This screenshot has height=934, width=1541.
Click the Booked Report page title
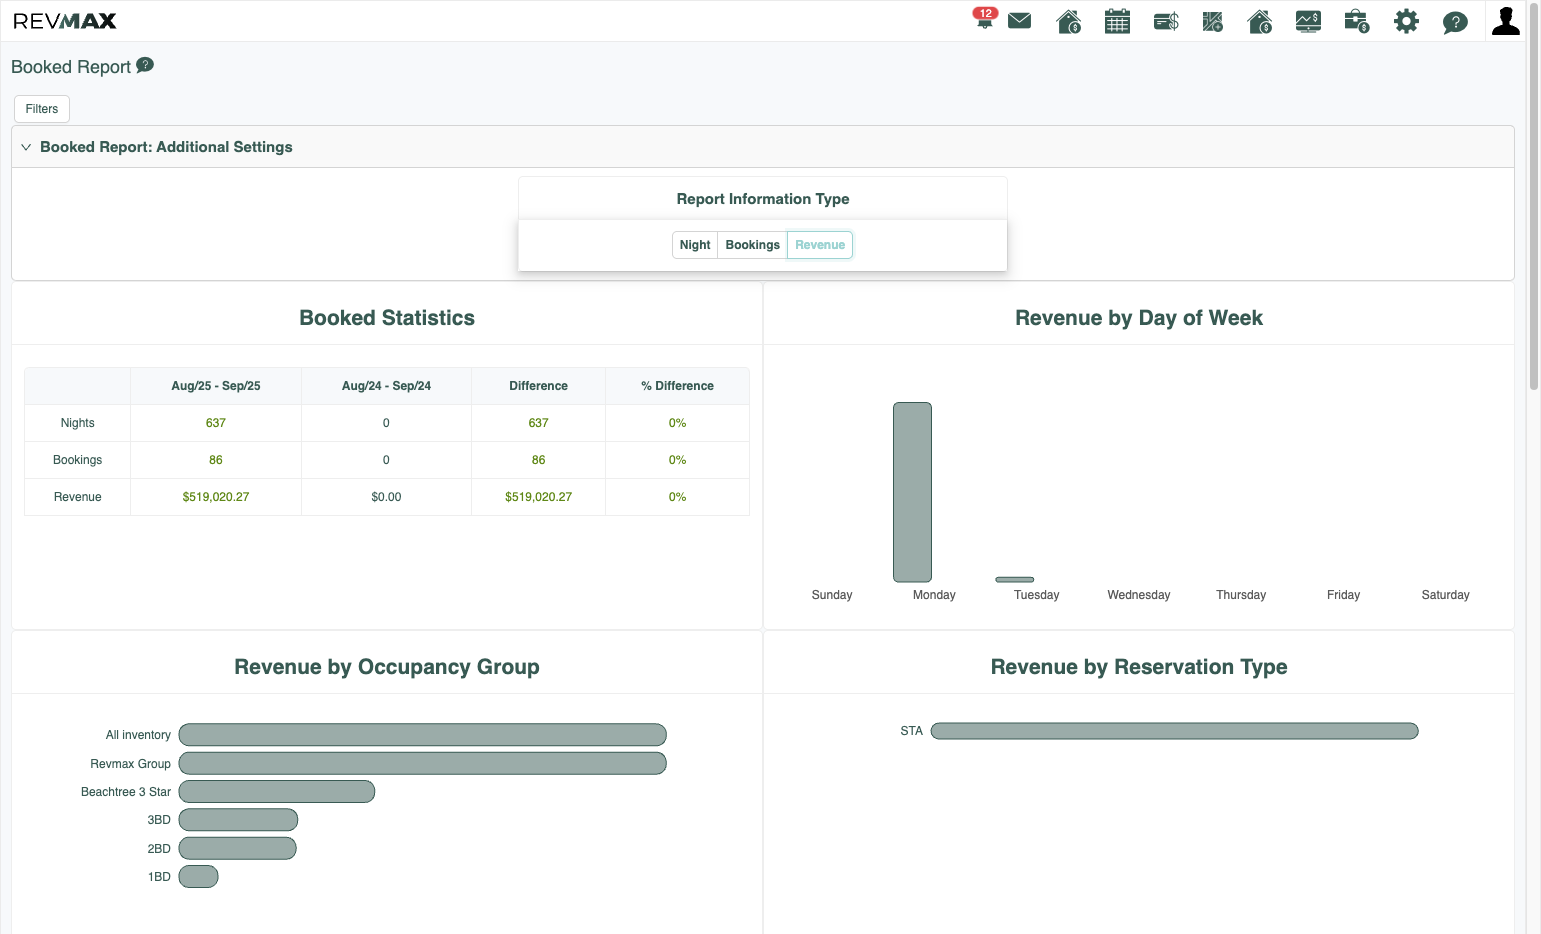pyautogui.click(x=71, y=67)
